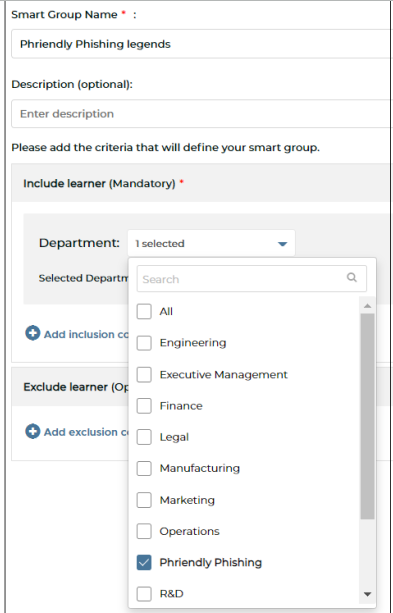This screenshot has width=393, height=613.
Task: Click the Smart Group Name label
Action: 64,15
